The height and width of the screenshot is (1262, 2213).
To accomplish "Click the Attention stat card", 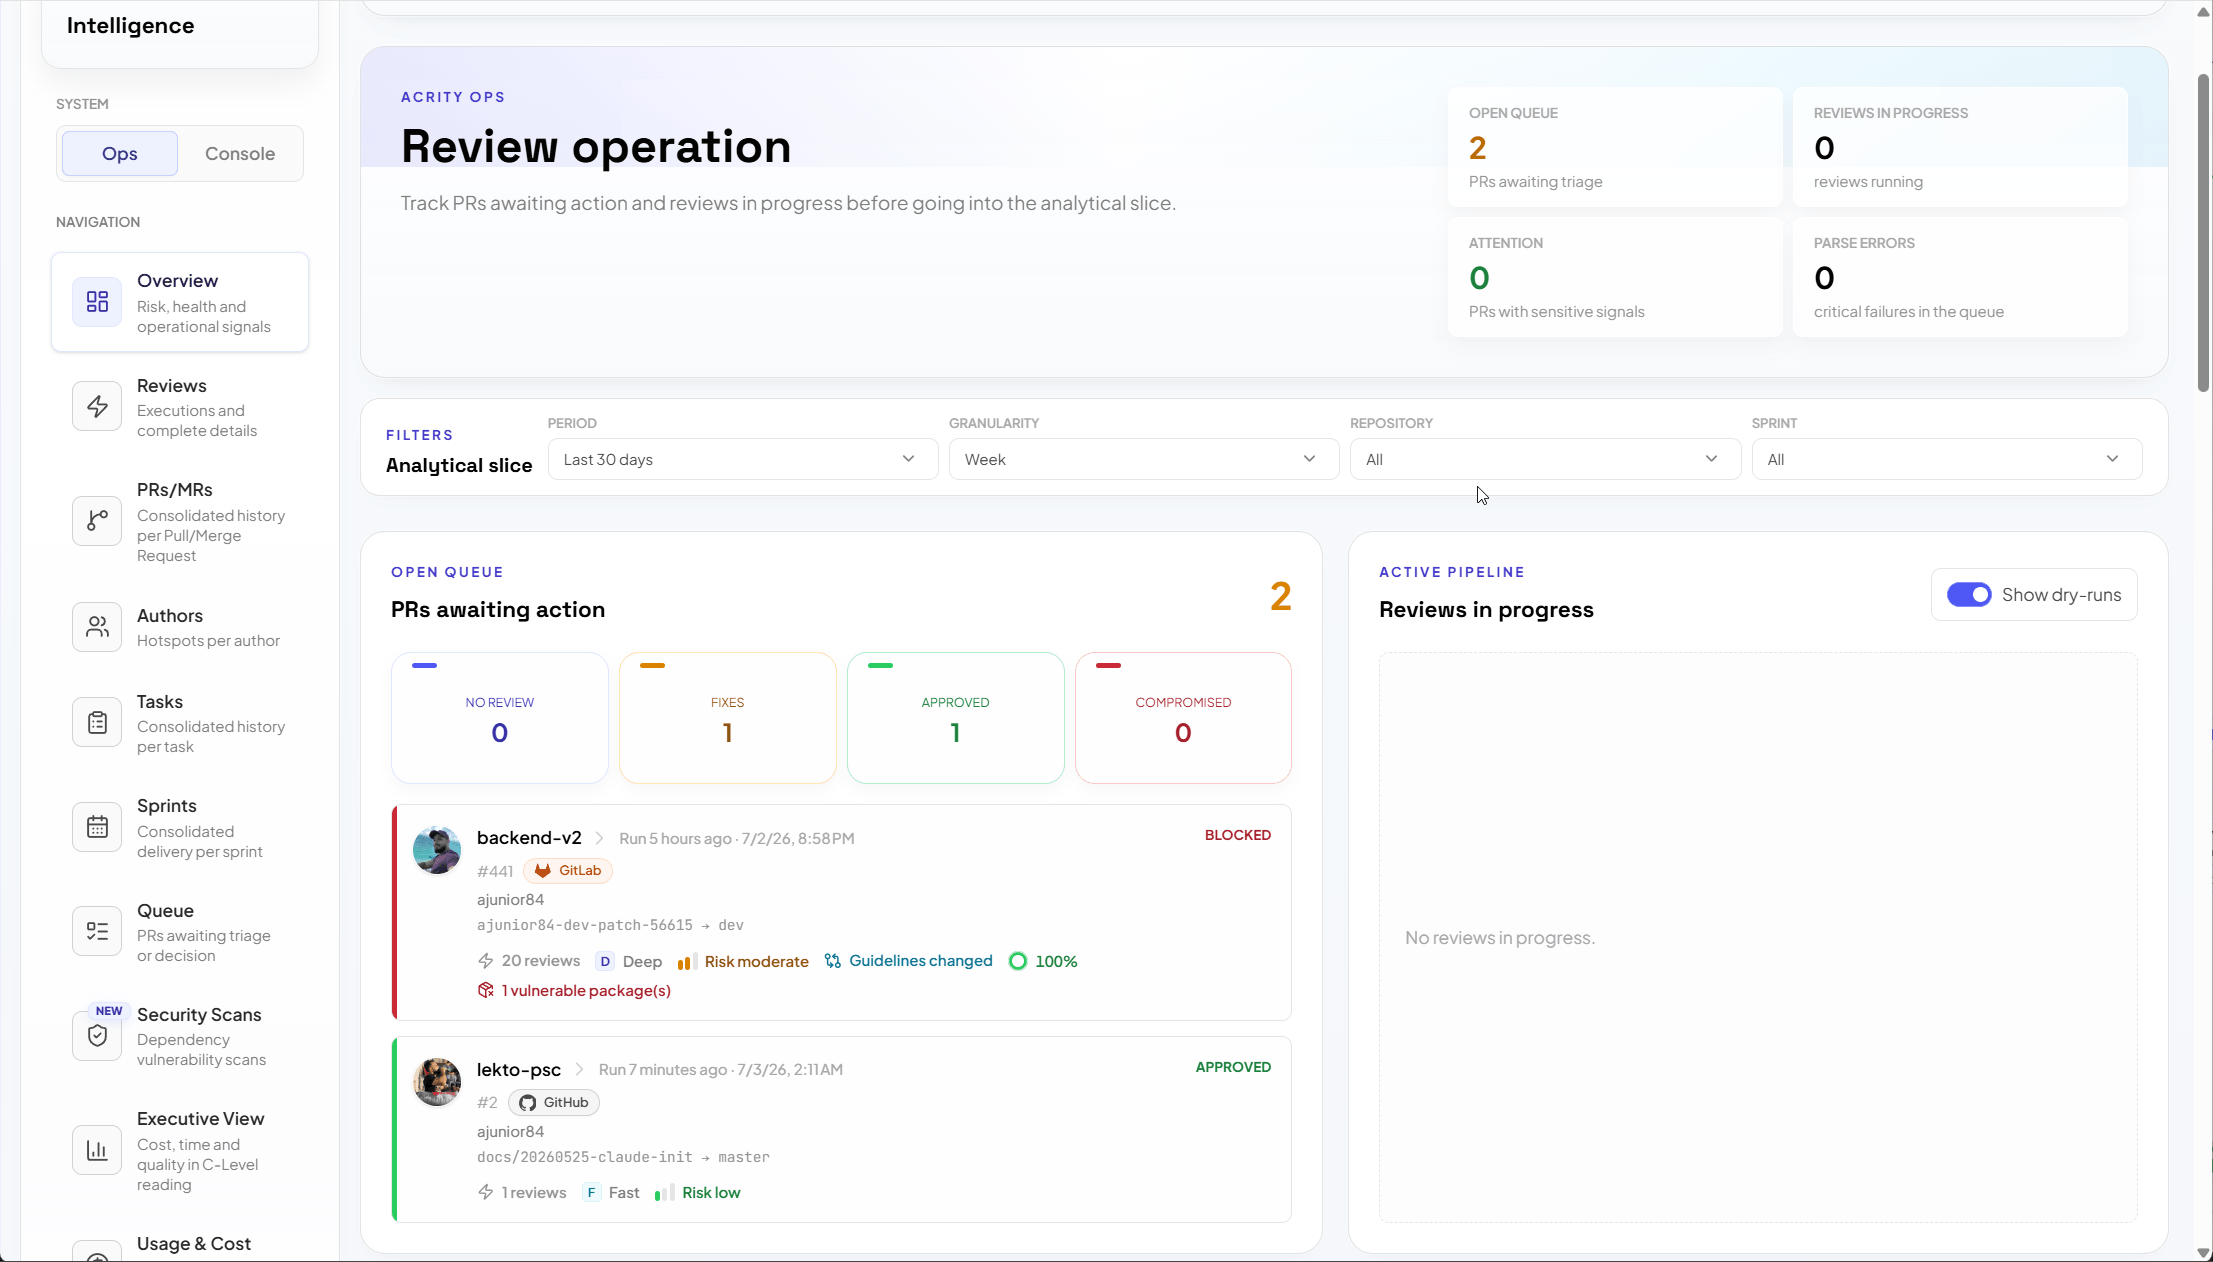I will tap(1615, 277).
